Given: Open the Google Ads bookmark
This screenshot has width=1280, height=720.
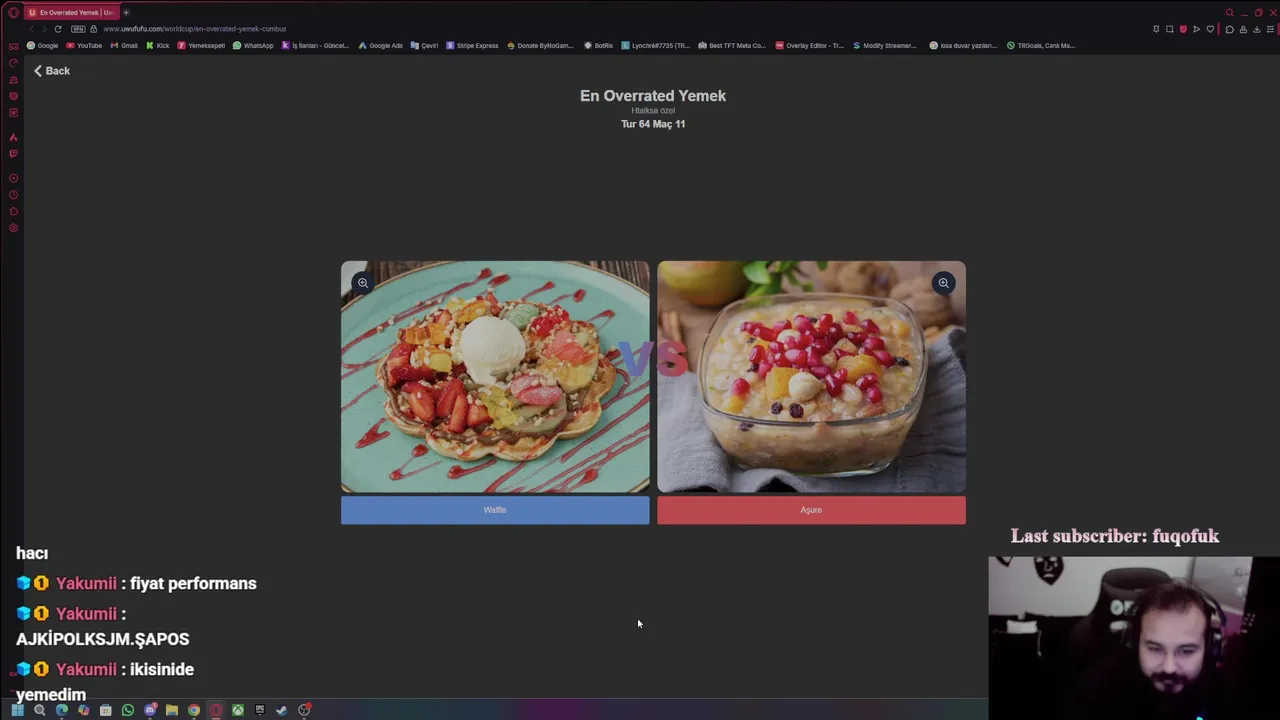Looking at the screenshot, I should tap(381, 45).
